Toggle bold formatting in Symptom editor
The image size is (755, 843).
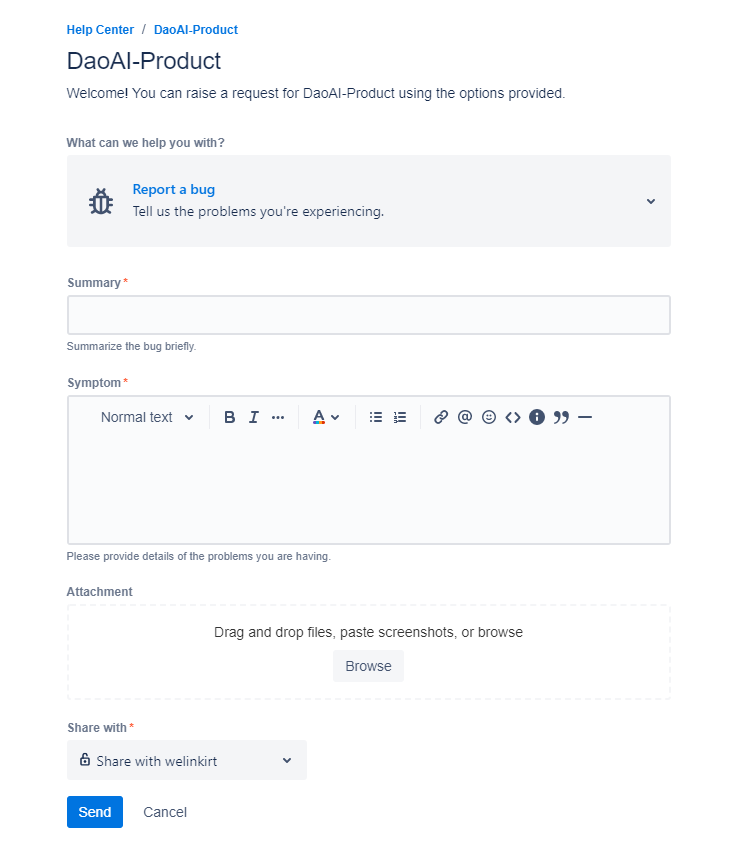(230, 417)
